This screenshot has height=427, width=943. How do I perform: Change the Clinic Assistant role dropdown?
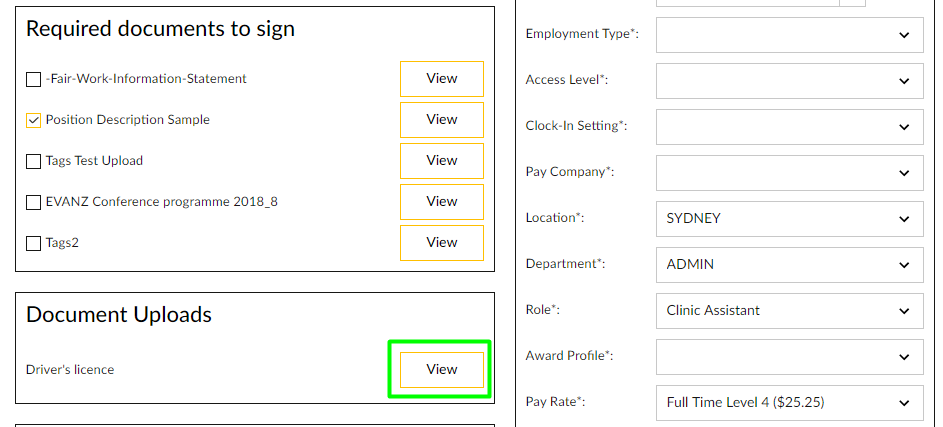[x=789, y=310]
